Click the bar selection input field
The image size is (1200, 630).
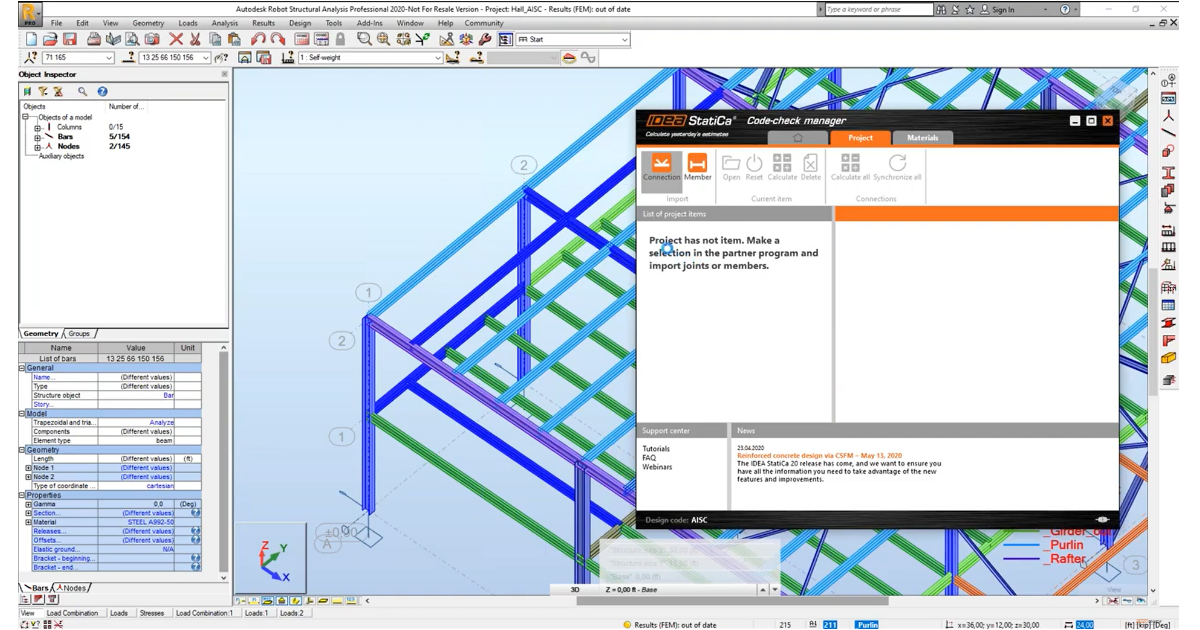click(x=170, y=58)
